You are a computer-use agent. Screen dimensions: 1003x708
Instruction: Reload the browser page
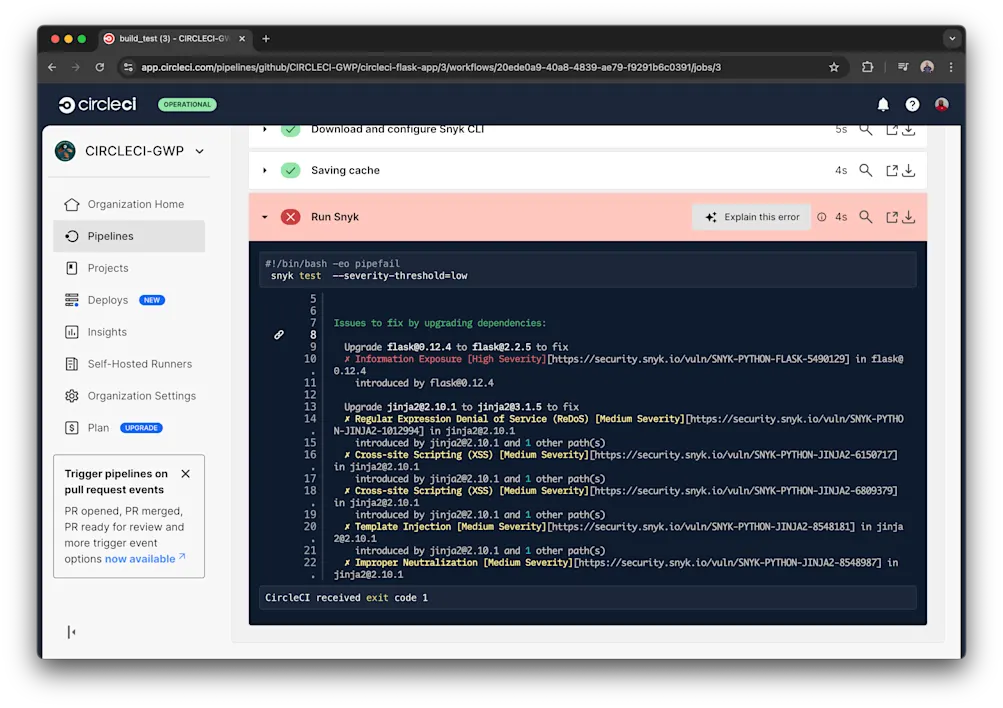pos(99,67)
